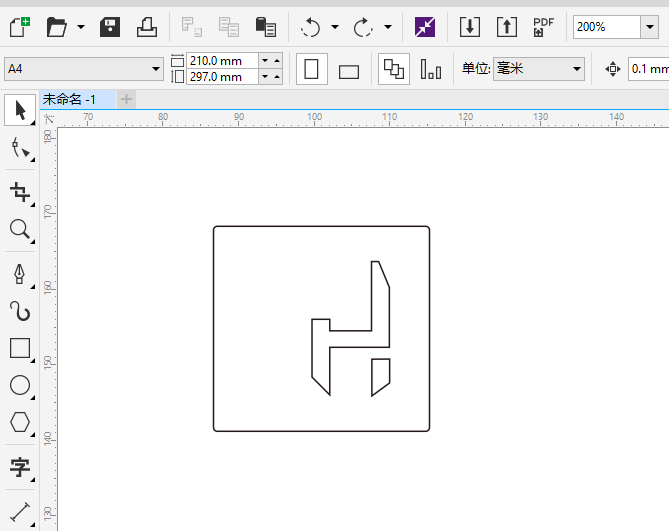Select the Shape edit tool
669x531 pixels.
20,149
